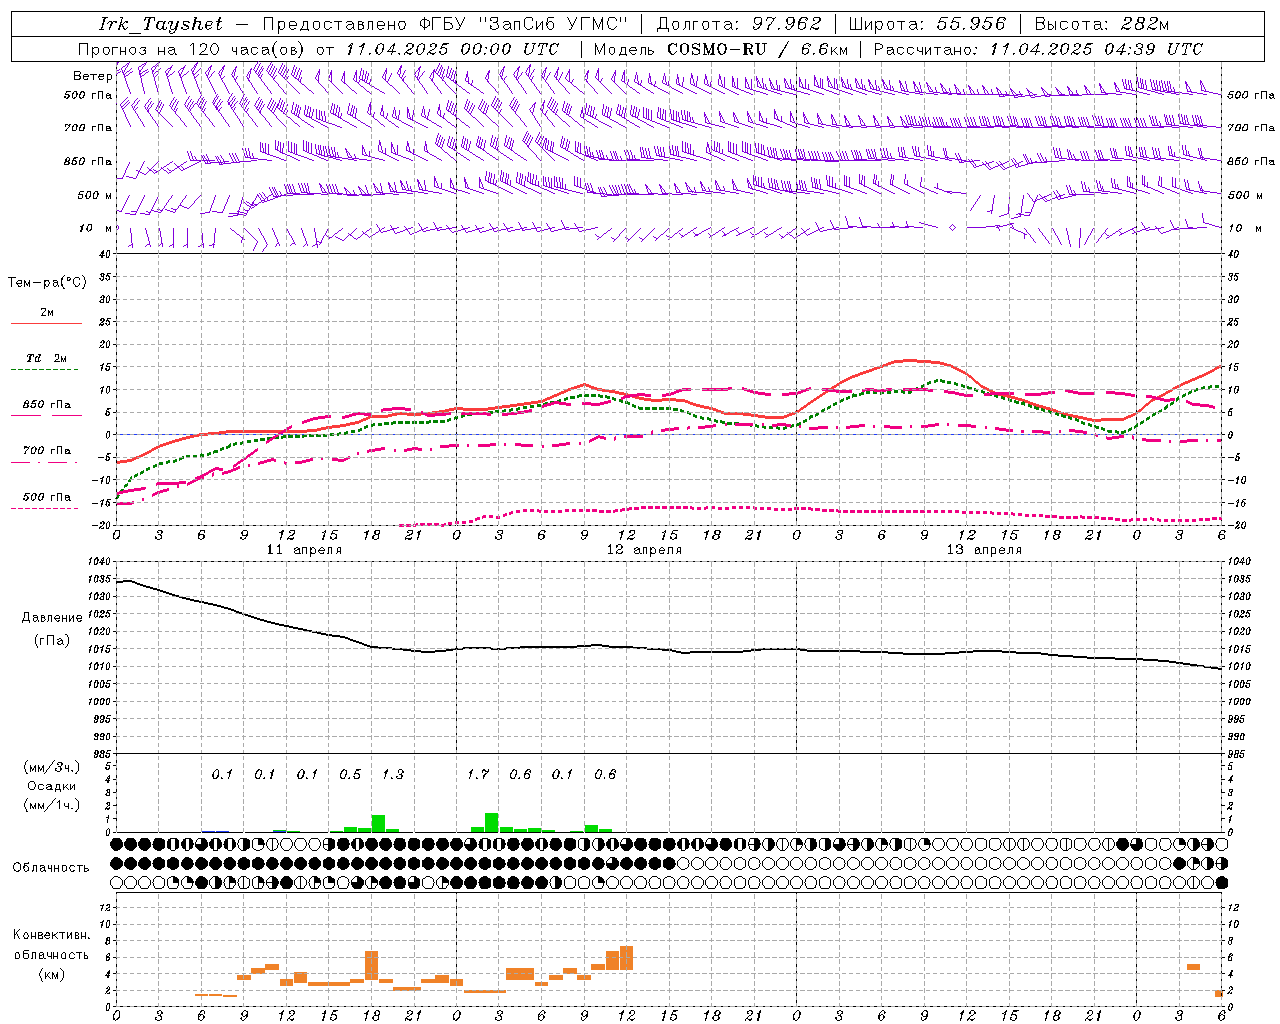Click the Широта: 55.956 value
The height and width of the screenshot is (1024, 1280).
point(927,24)
